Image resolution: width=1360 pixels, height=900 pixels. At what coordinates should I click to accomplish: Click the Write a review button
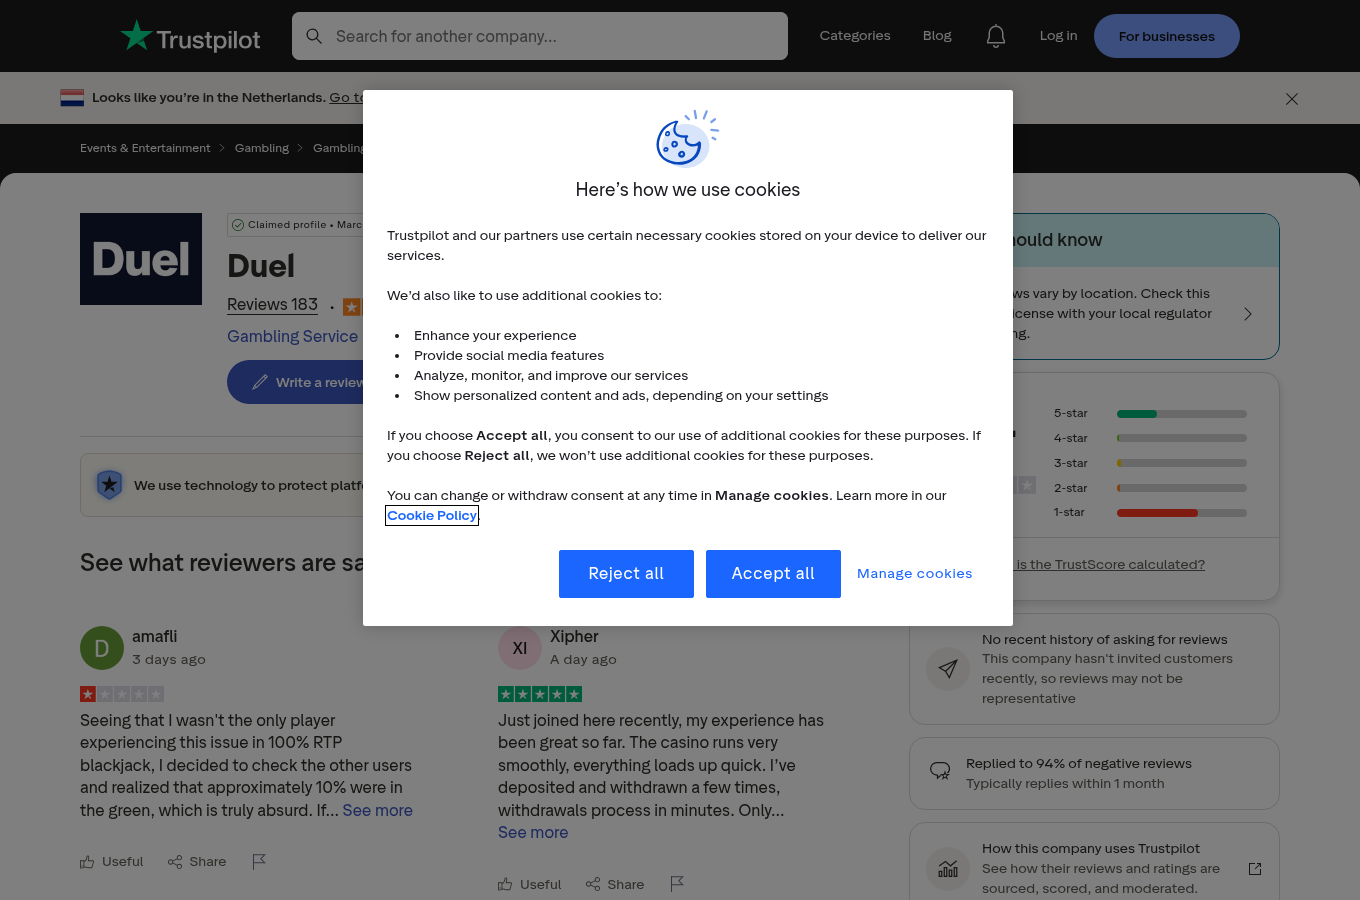point(295,382)
